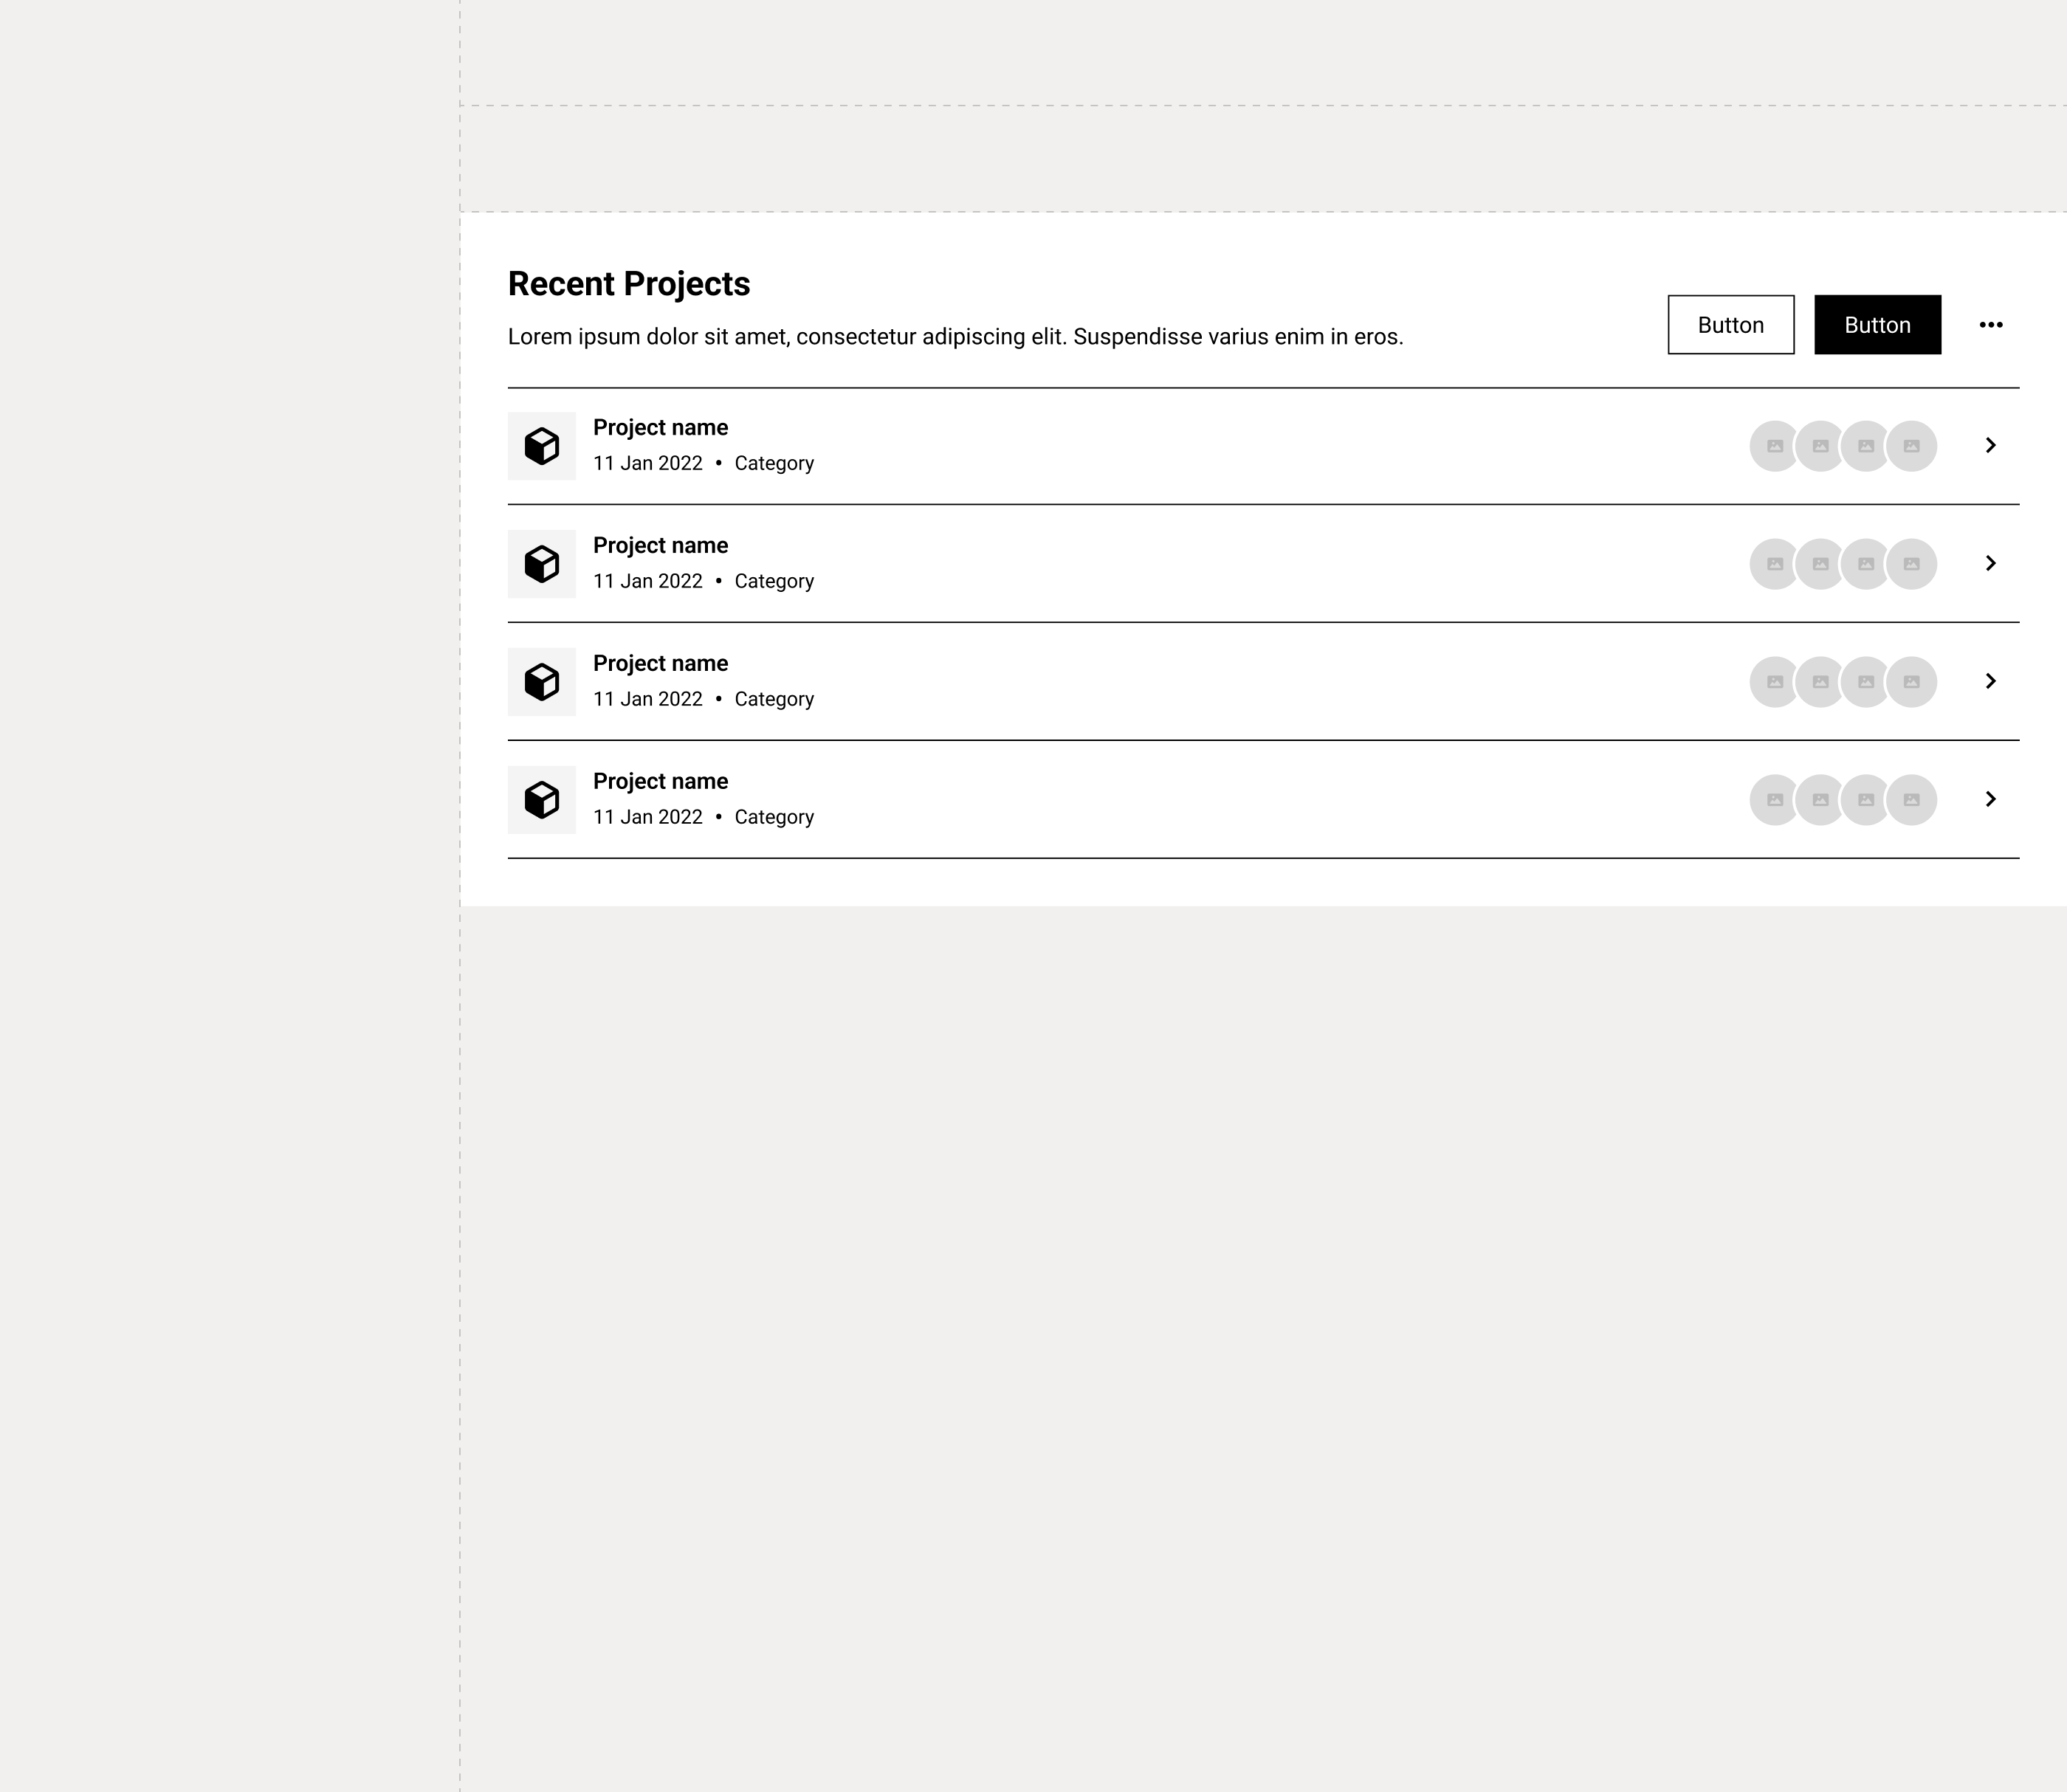Select first avatar in first project row
The width and height of the screenshot is (2067, 1792).
coord(1774,446)
